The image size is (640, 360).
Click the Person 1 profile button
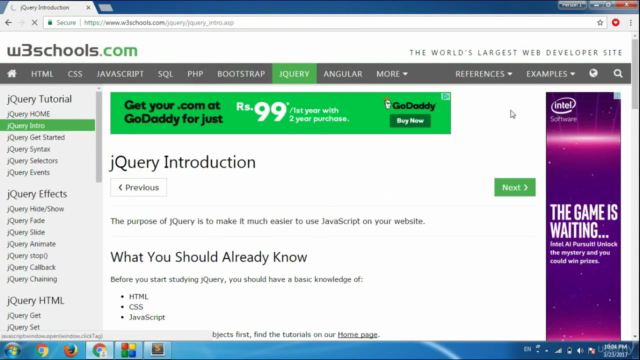tap(572, 5)
